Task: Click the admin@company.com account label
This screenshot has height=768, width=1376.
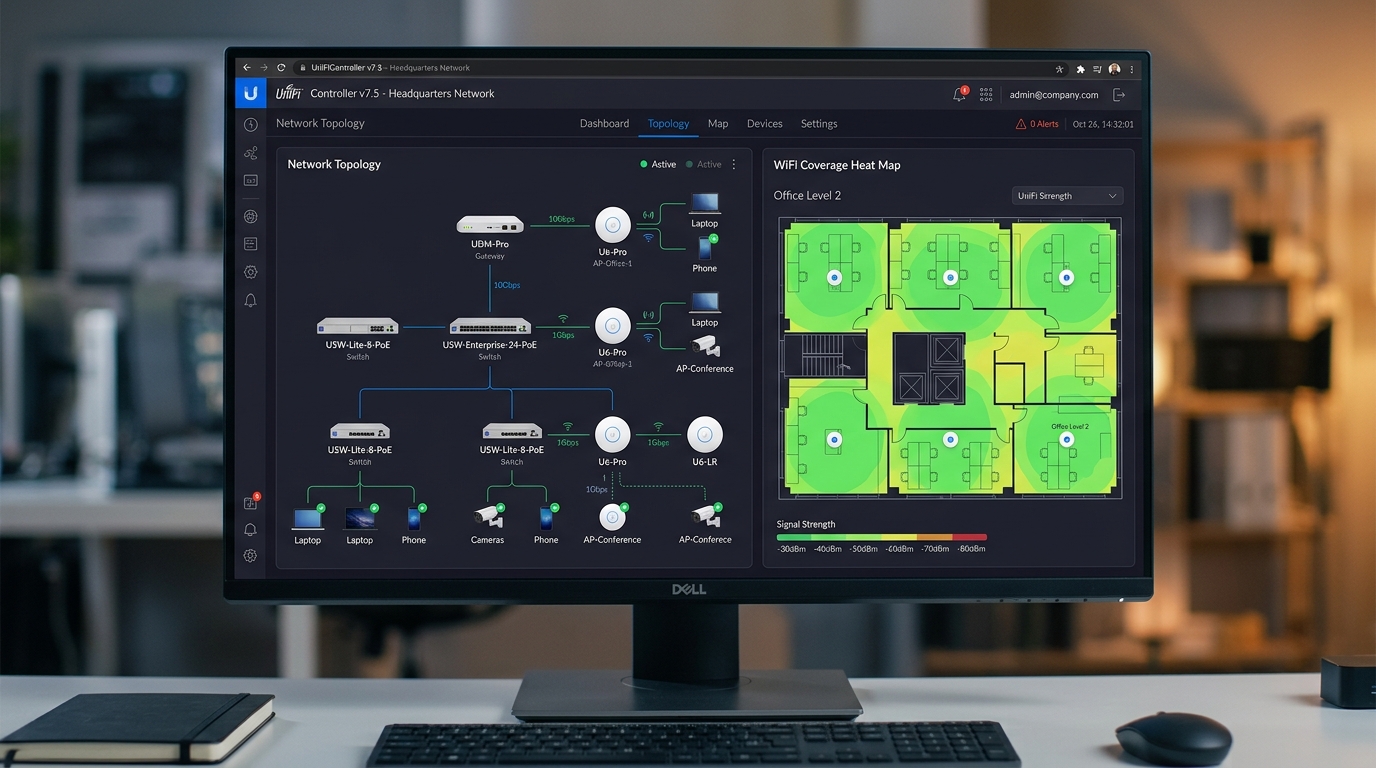Action: pos(1054,95)
